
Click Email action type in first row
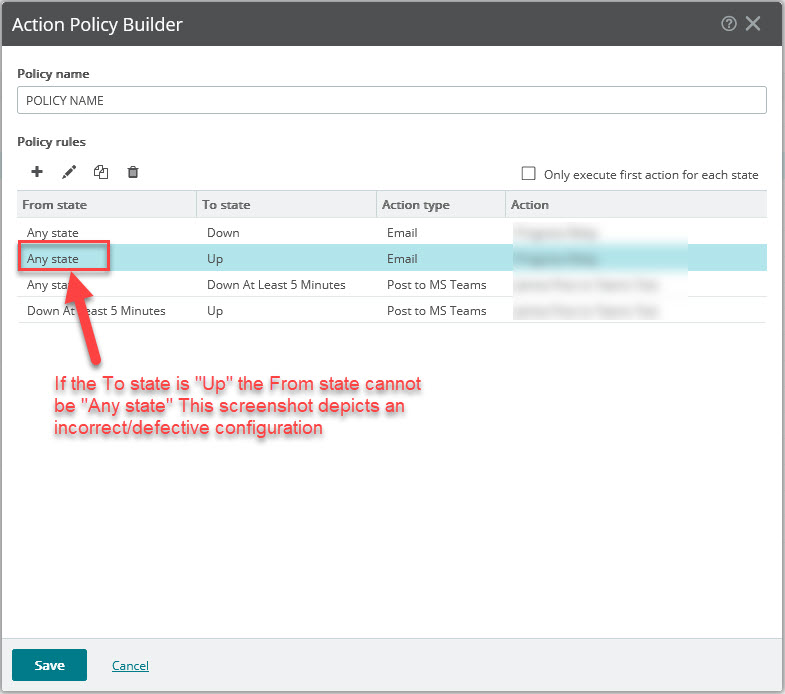click(x=402, y=233)
